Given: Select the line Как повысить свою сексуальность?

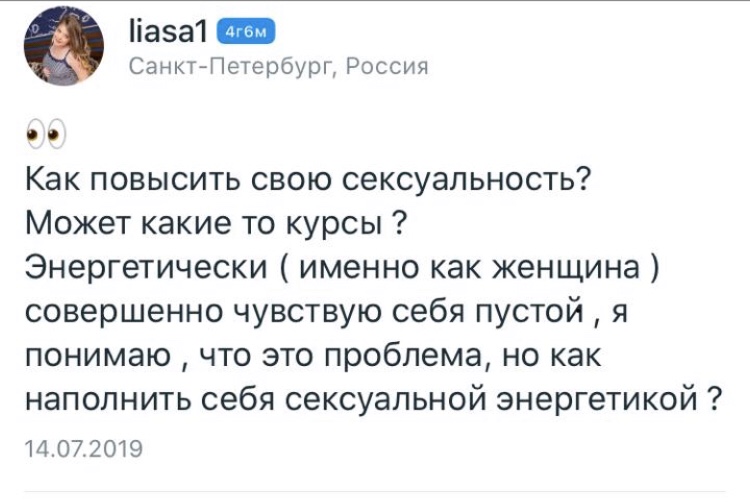Looking at the screenshot, I should click(x=309, y=180).
